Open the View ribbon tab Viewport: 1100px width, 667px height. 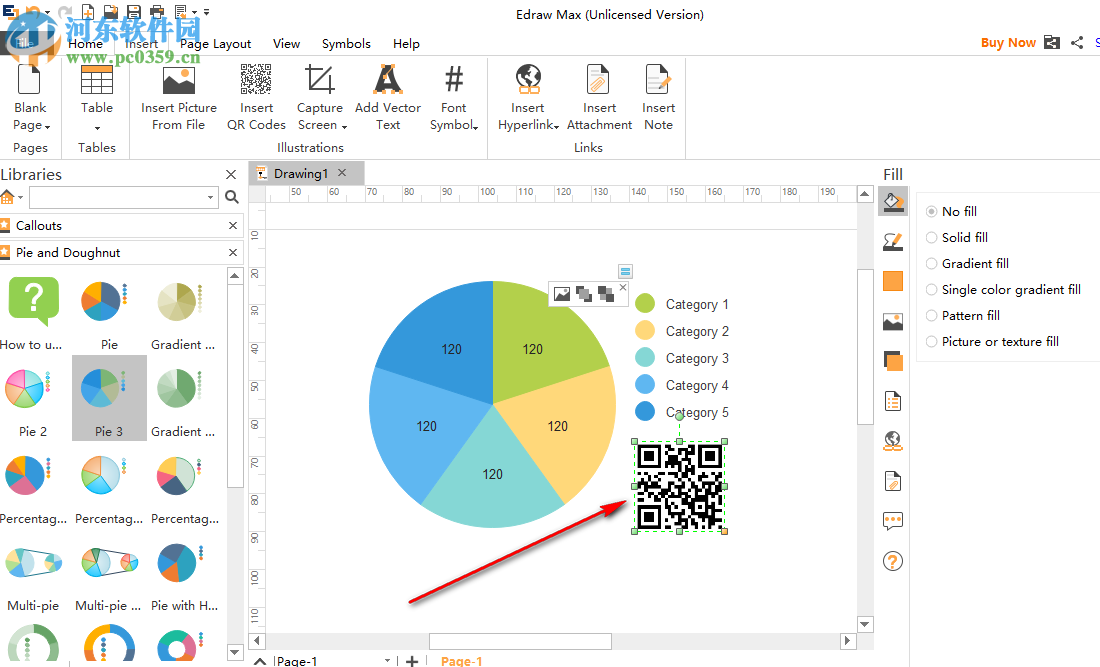[x=286, y=43]
